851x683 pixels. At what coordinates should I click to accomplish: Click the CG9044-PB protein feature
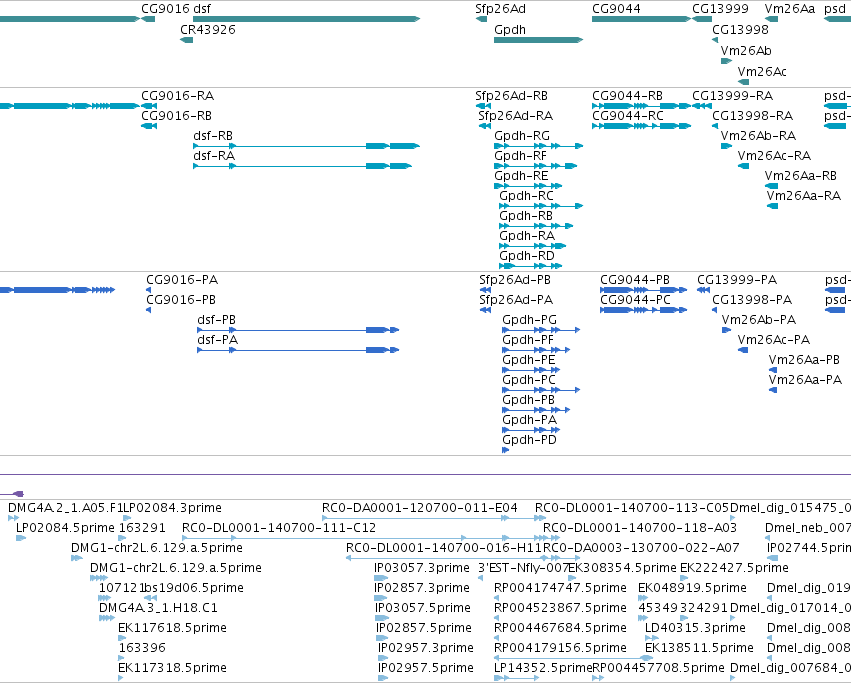pyautogui.click(x=644, y=290)
